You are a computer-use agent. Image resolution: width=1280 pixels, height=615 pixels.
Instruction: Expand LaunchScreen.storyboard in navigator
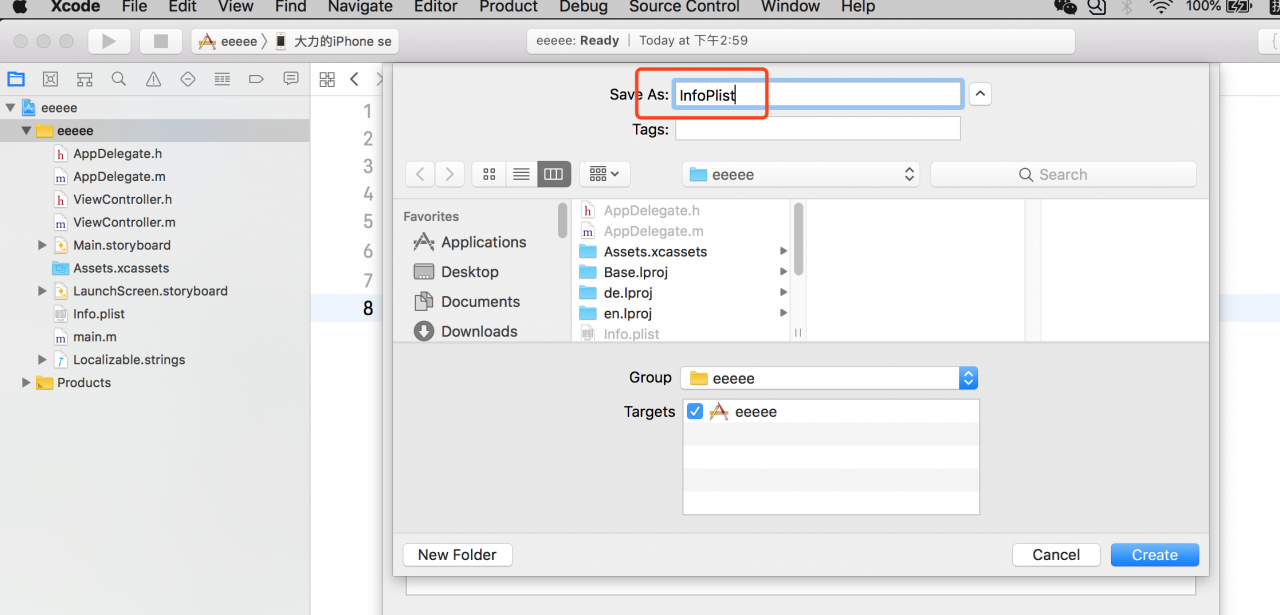click(42, 291)
